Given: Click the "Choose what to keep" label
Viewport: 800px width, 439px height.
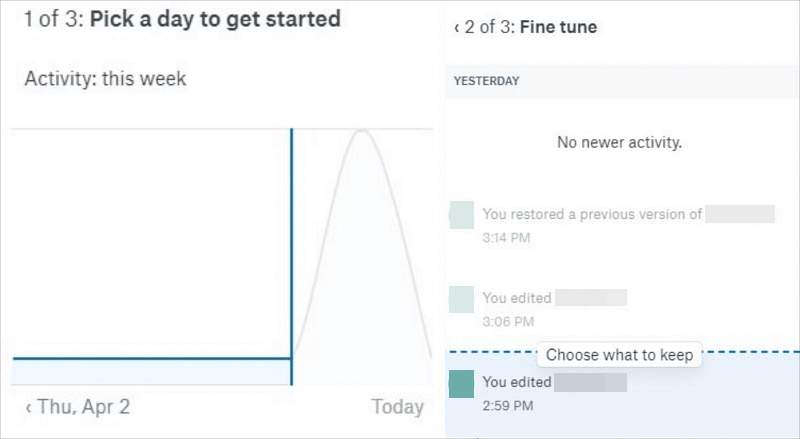Looking at the screenshot, I should [x=619, y=355].
